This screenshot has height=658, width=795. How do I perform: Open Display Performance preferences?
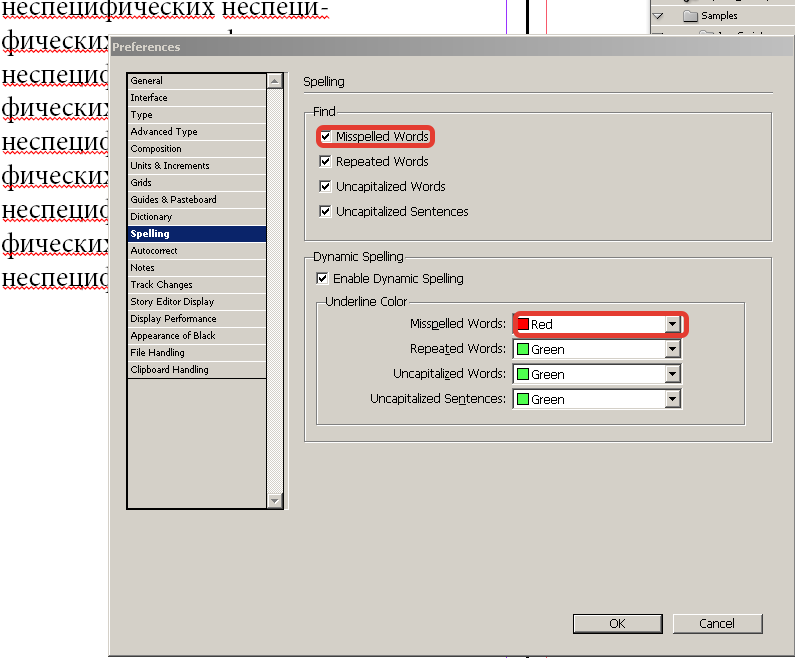coord(197,318)
